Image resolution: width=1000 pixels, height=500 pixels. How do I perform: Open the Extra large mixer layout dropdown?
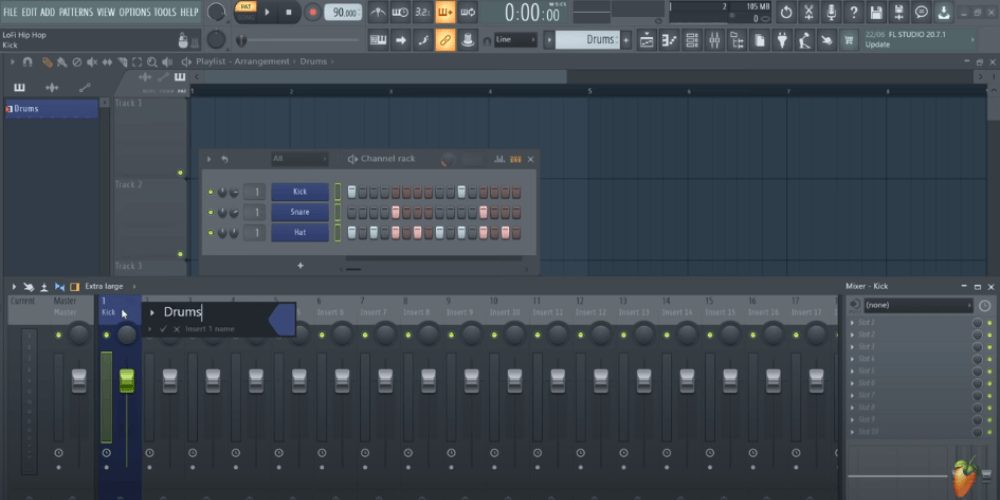pos(108,286)
